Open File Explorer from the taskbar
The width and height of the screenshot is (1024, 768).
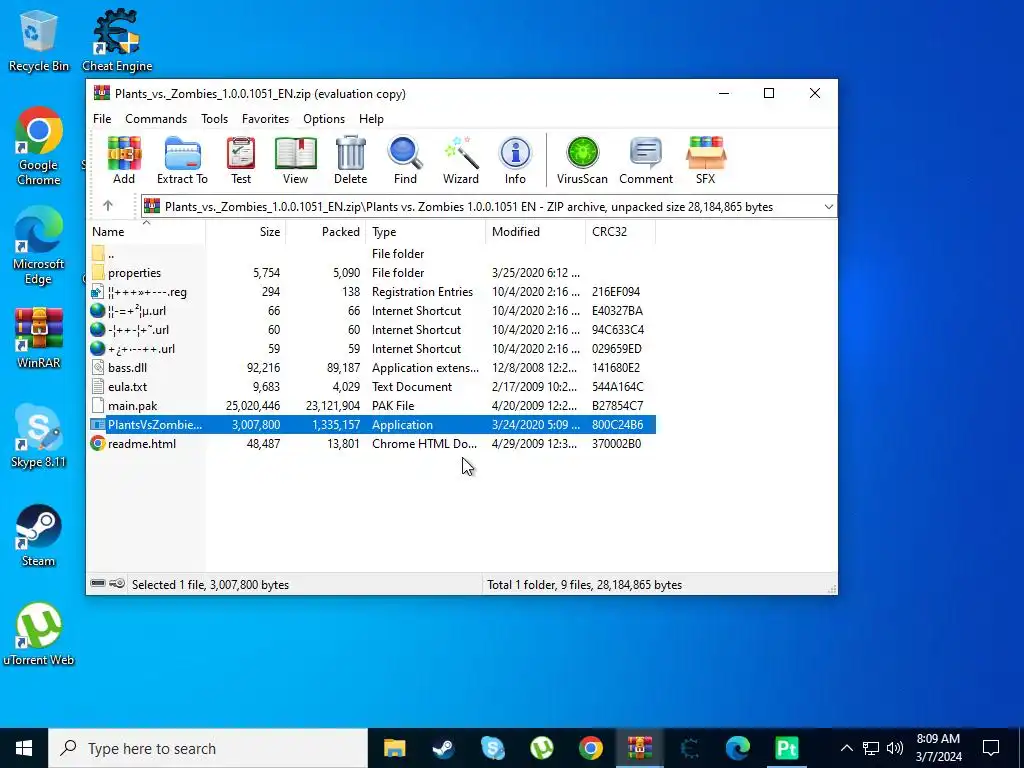coord(394,748)
